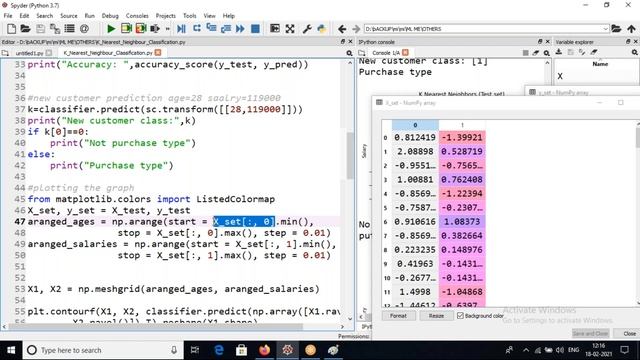Open Firefox from the taskbar
The width and height of the screenshot is (640, 360).
264,350
